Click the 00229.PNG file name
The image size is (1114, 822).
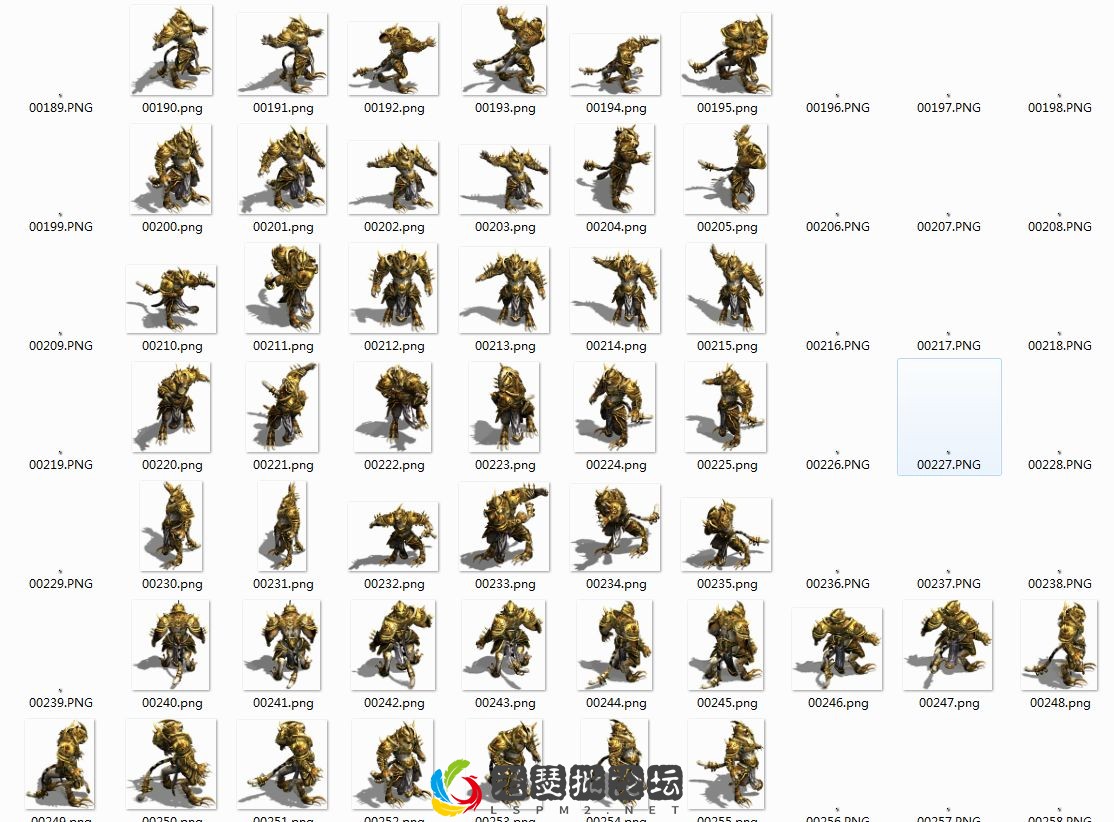pyautogui.click(x=60, y=584)
